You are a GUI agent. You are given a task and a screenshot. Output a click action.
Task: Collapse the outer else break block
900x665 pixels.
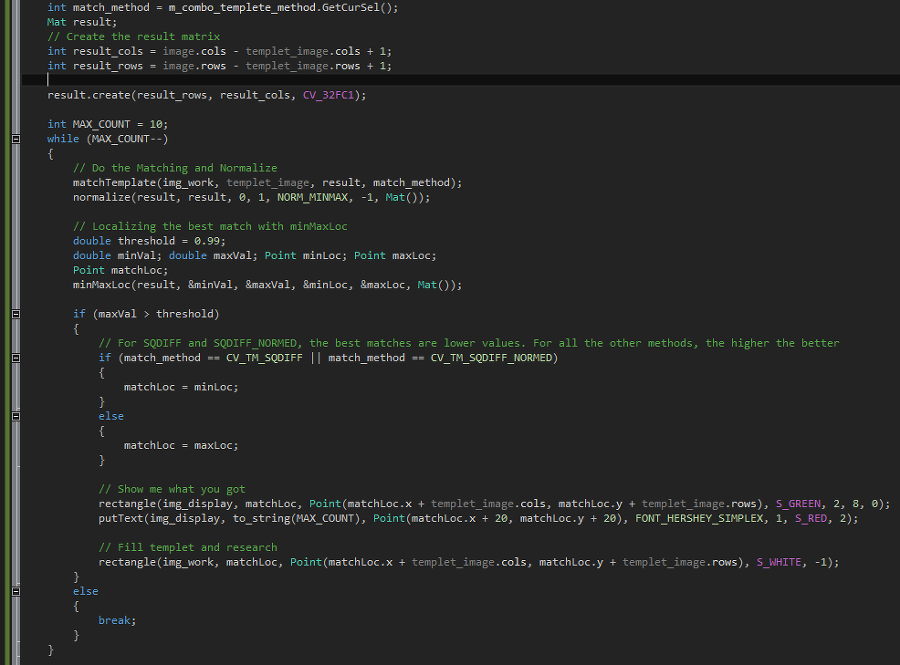[16, 591]
